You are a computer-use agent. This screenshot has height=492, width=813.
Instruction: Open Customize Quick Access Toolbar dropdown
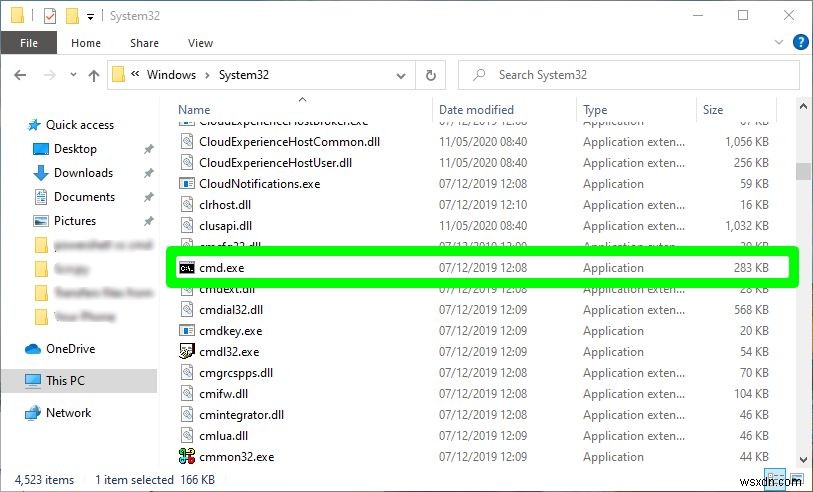coord(90,17)
